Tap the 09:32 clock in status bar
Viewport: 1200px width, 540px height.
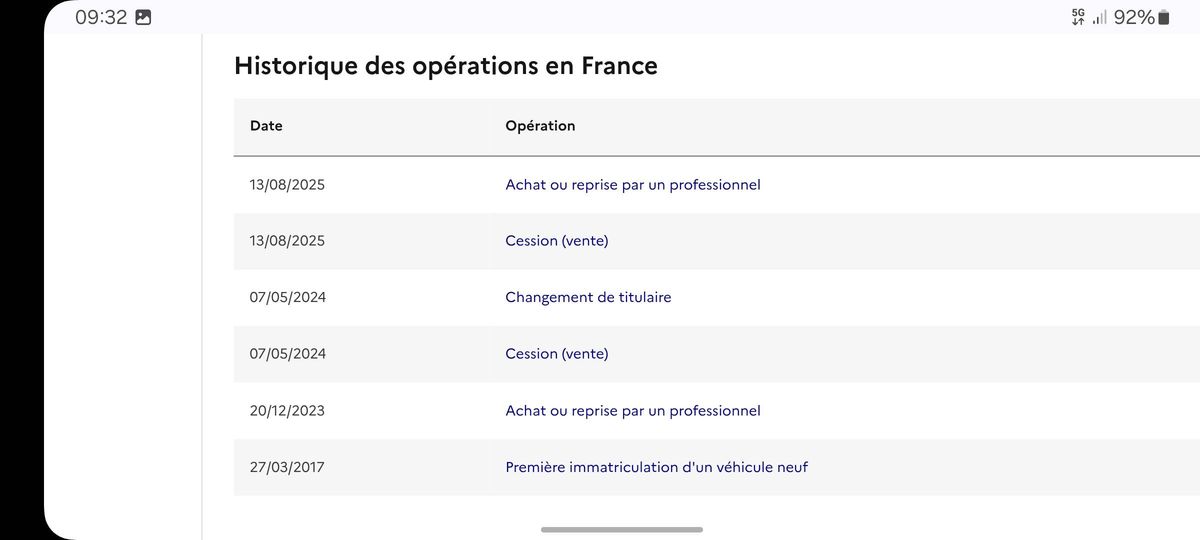101,17
